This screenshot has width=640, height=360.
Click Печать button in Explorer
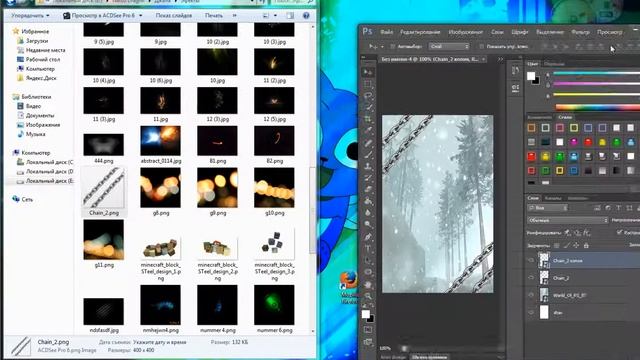[x=213, y=16]
